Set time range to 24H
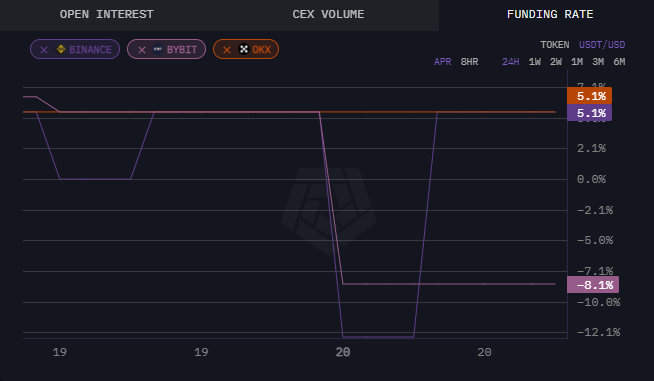This screenshot has height=381, width=654. tap(511, 62)
